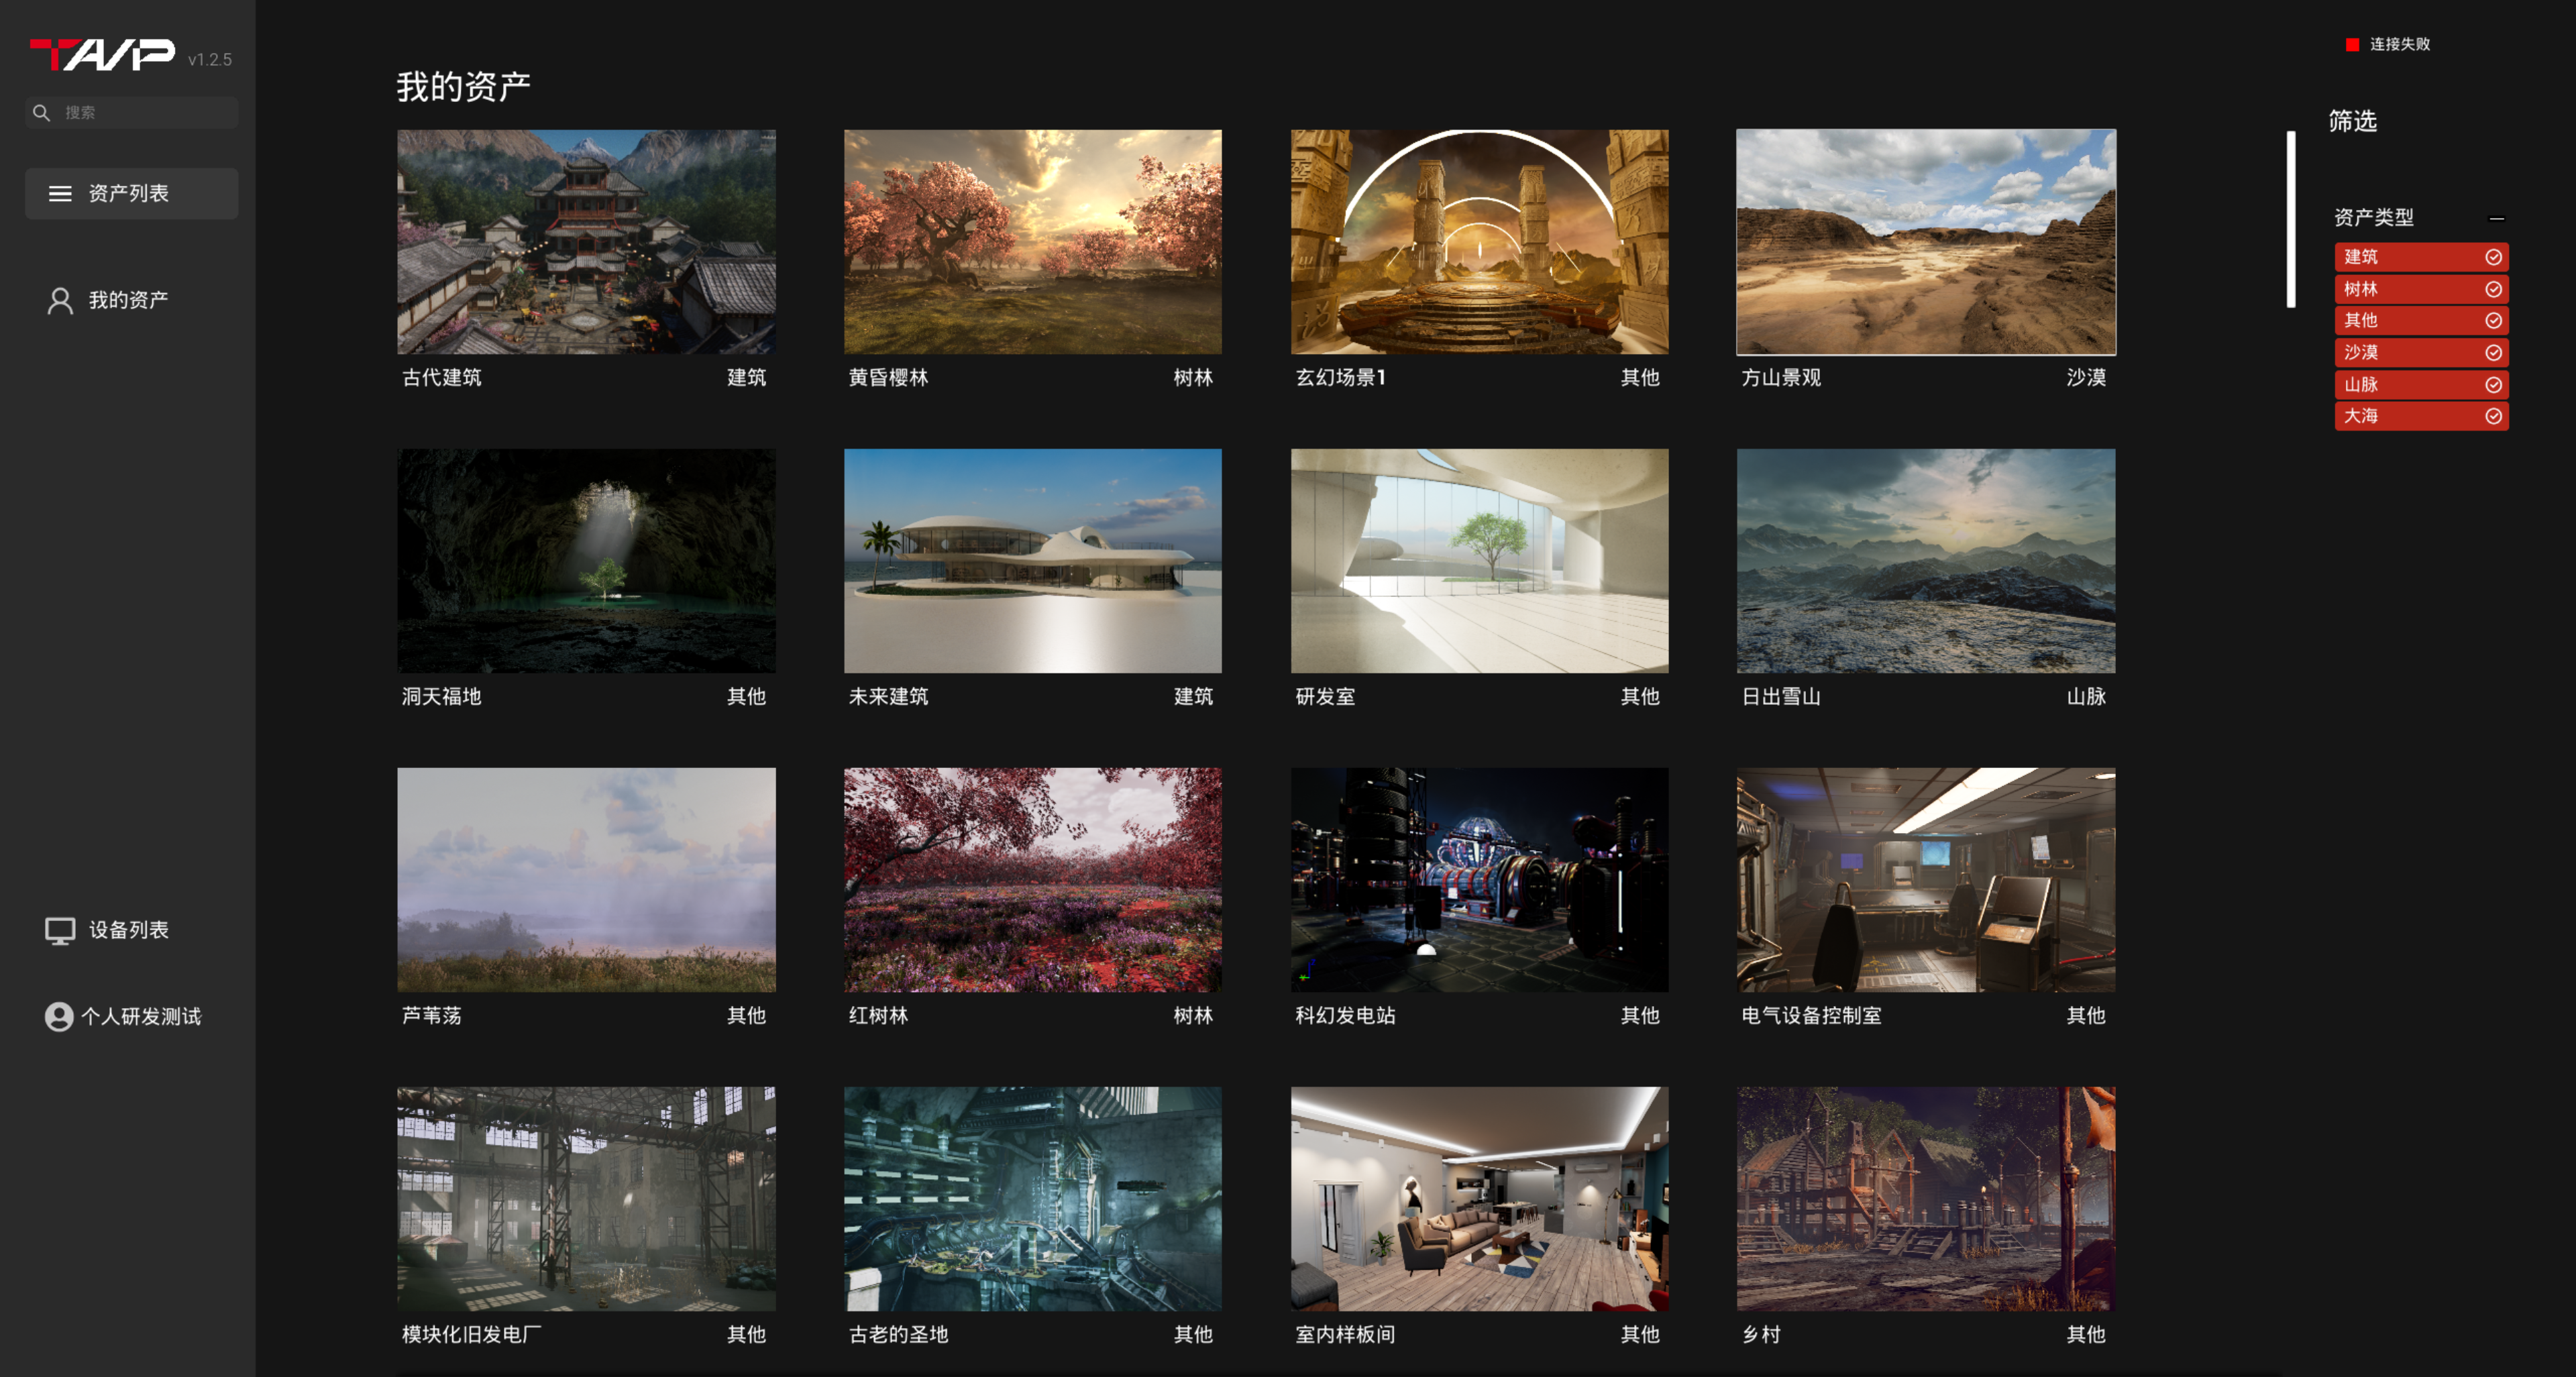Open the 黄昏樱林 asset thumbnail

[1032, 242]
